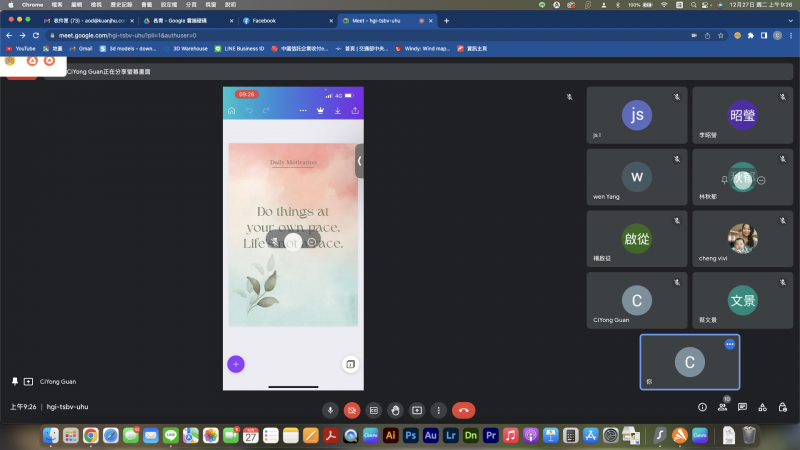
Task: Open macOS Control Center icon
Action: pyautogui.click(x=706, y=5)
